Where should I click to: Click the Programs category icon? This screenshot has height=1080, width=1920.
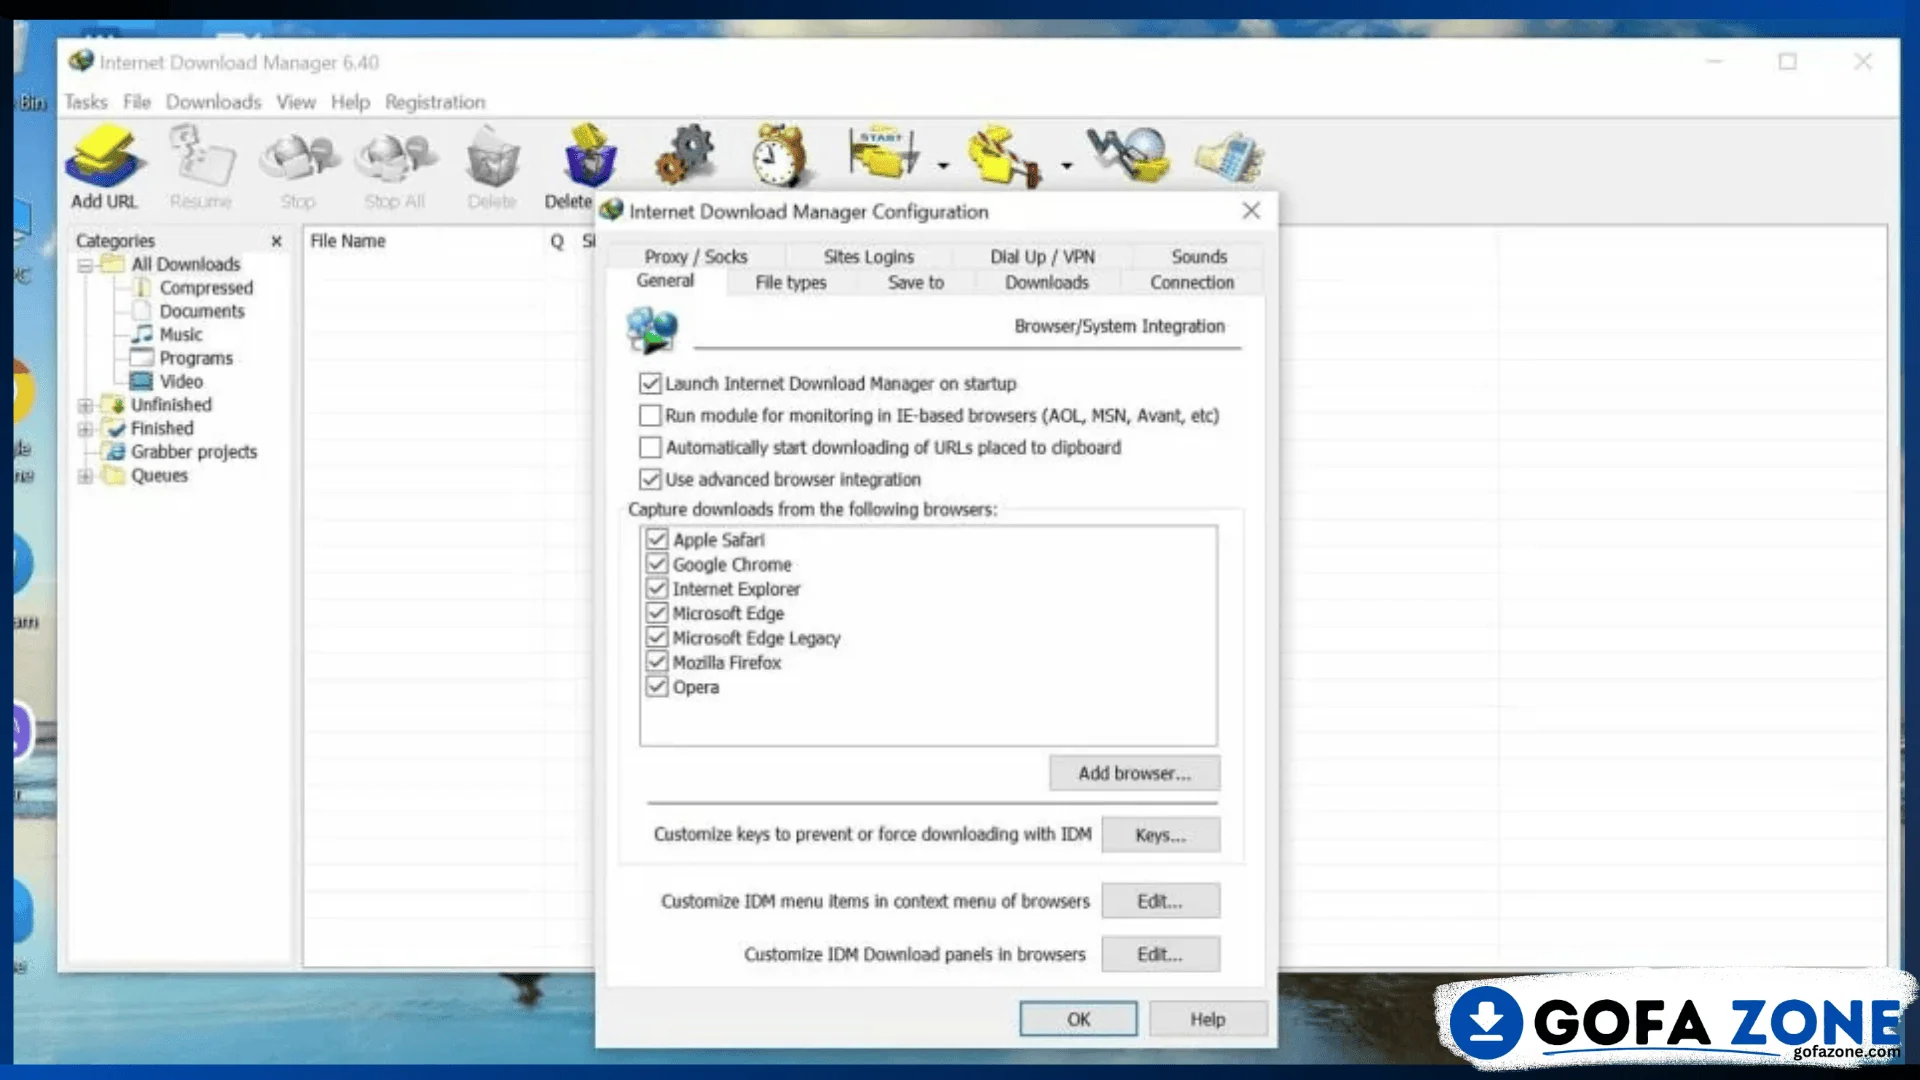click(142, 358)
